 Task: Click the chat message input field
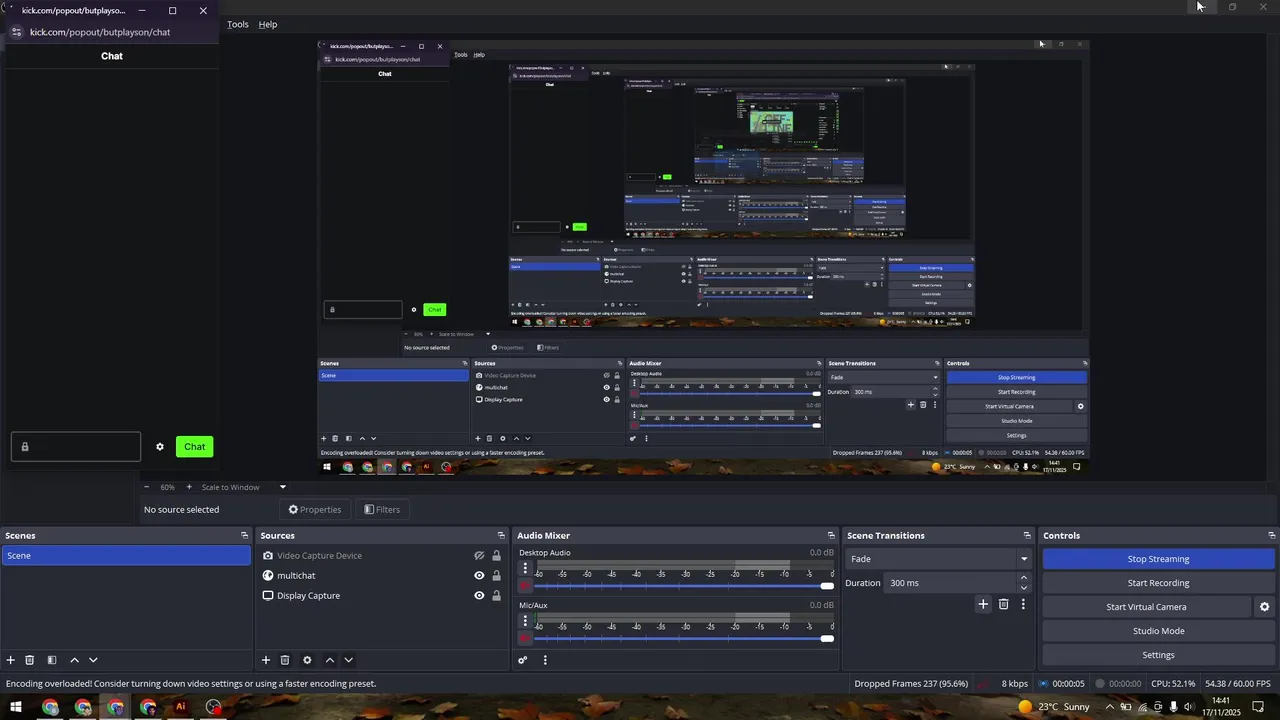click(76, 447)
